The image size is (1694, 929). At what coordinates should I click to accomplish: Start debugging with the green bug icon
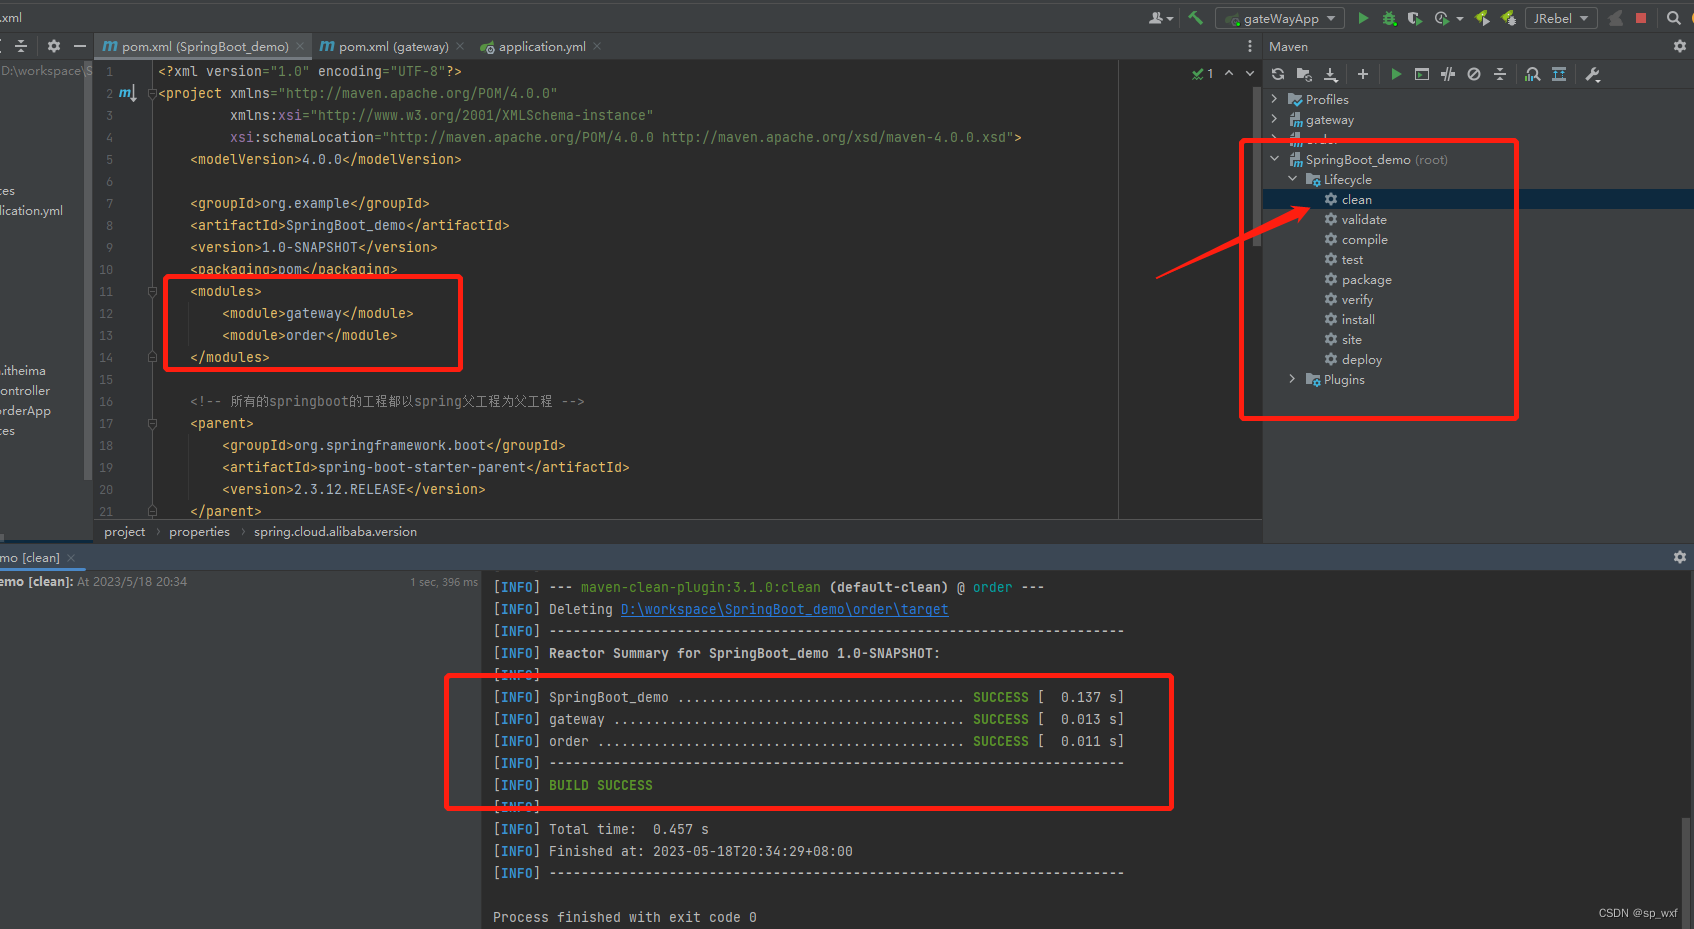(1389, 18)
